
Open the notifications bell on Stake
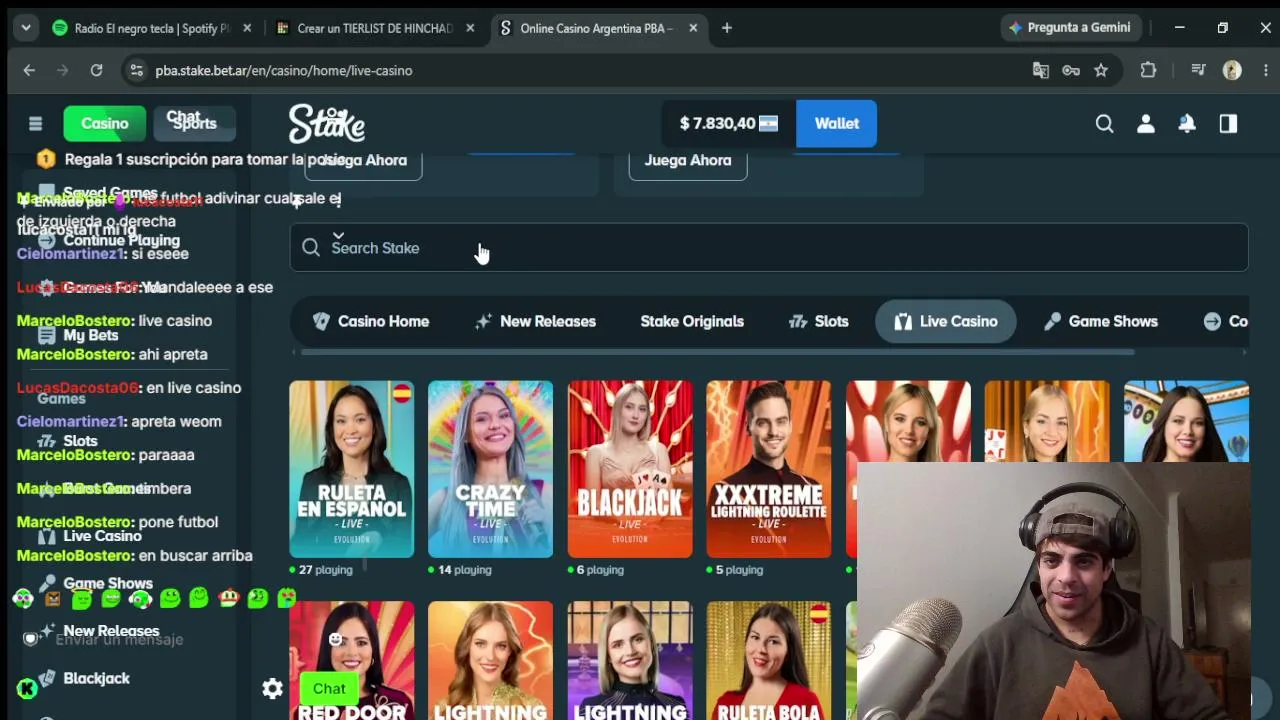[x=1187, y=123]
